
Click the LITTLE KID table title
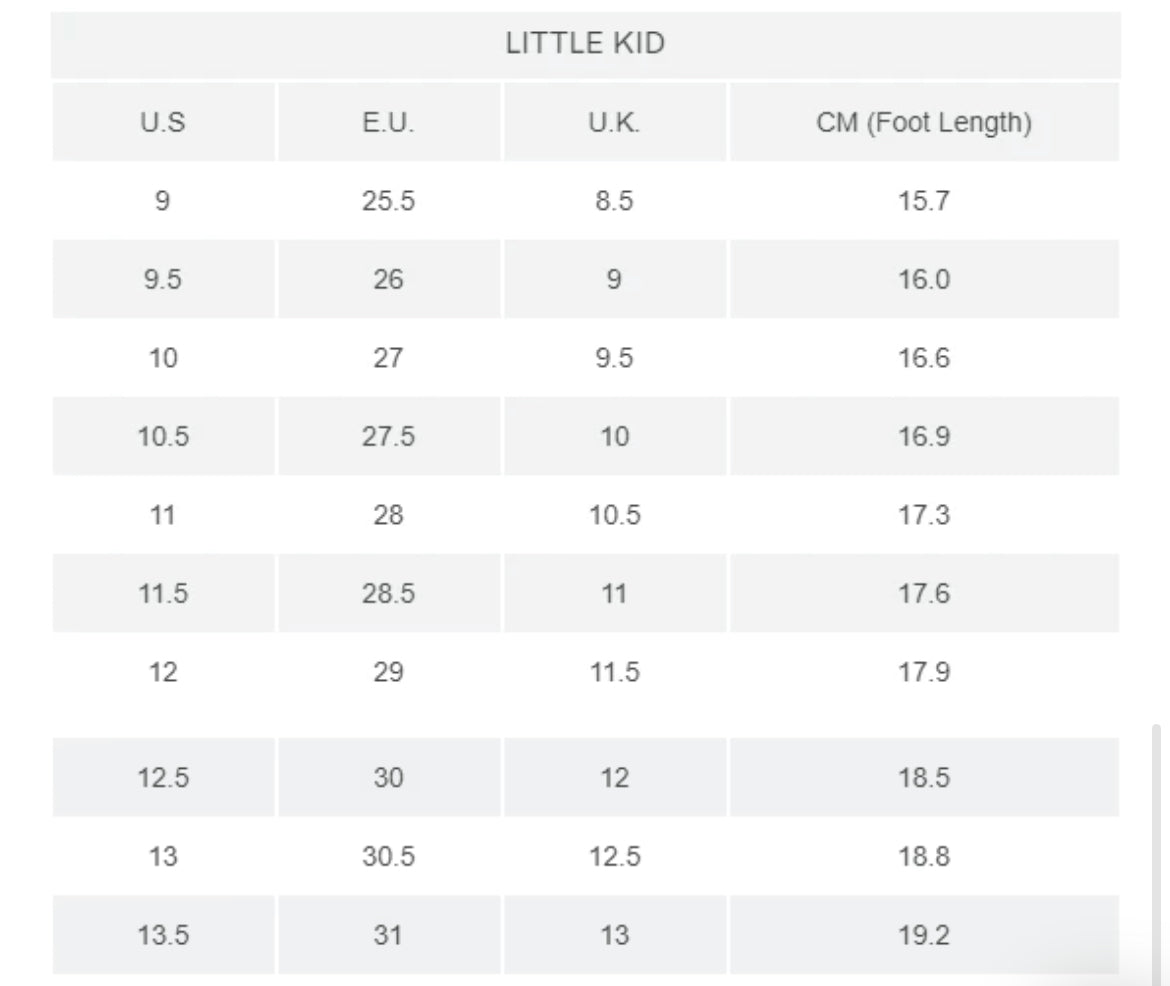[x=585, y=44]
